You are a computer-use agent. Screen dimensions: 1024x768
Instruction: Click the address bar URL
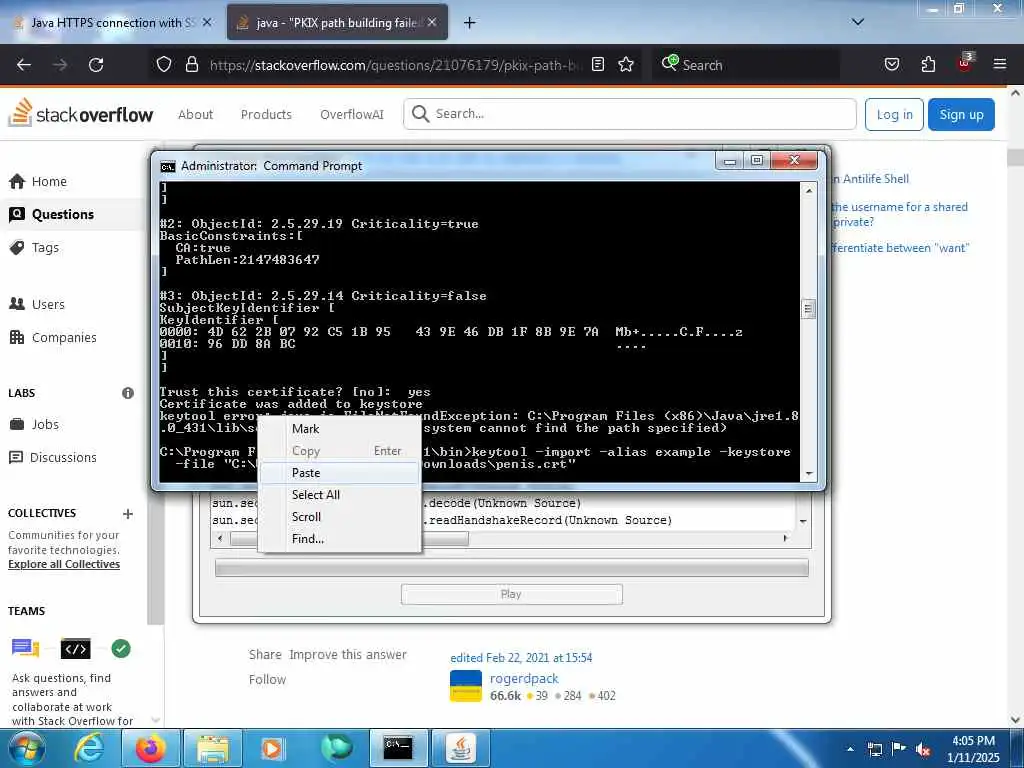tap(395, 65)
